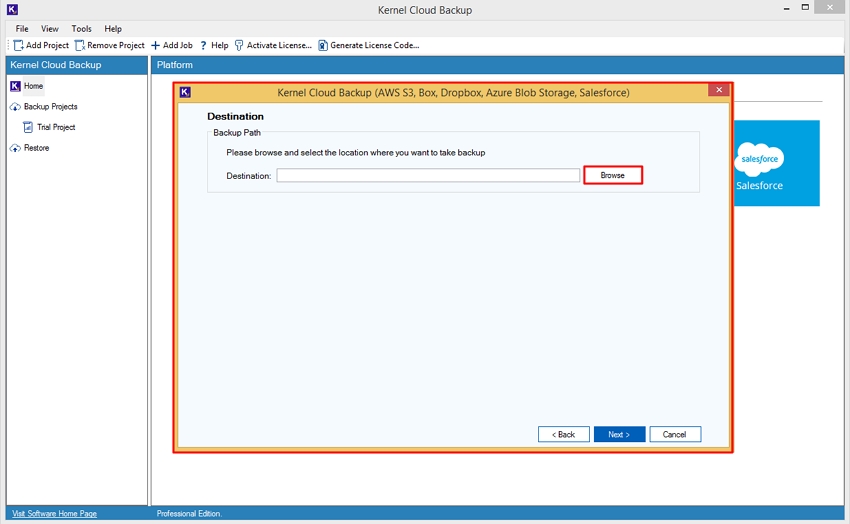Close the Kernel Cloud Backup dialog

pos(719,90)
